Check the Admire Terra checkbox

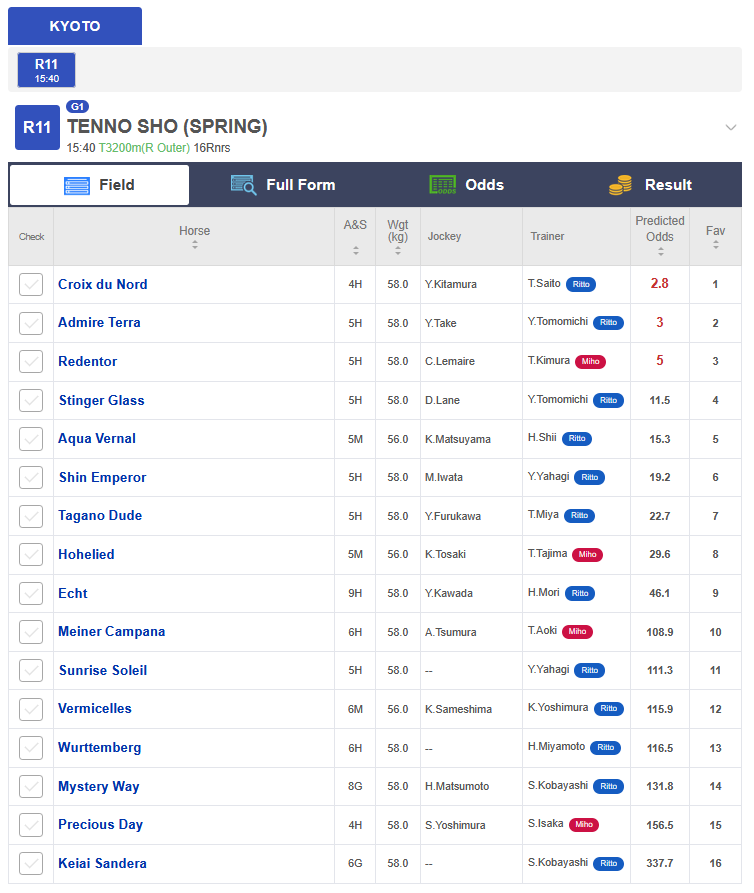click(31, 323)
